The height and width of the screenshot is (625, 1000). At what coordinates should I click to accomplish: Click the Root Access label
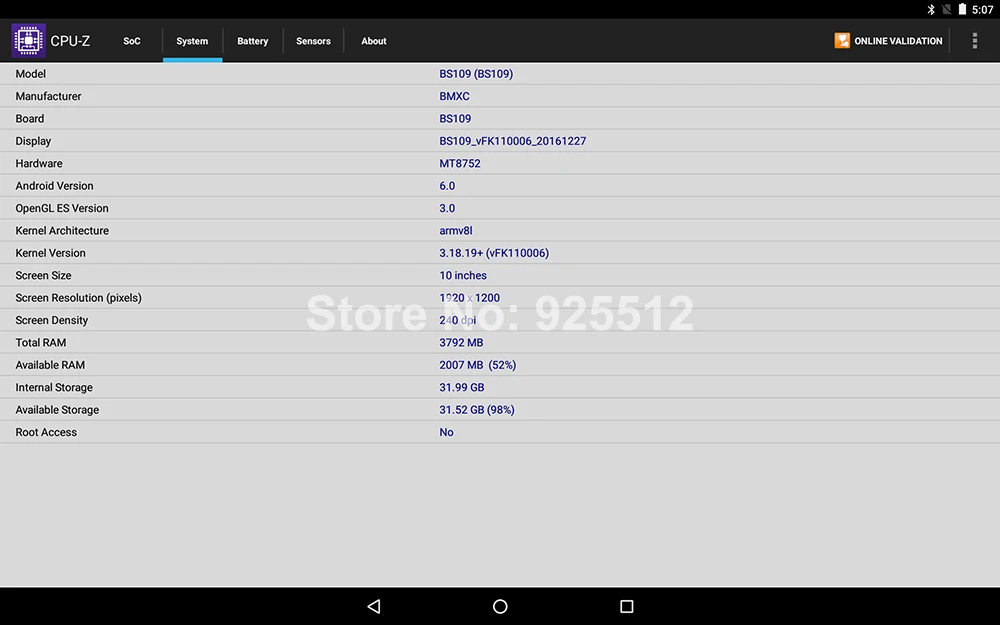[46, 432]
